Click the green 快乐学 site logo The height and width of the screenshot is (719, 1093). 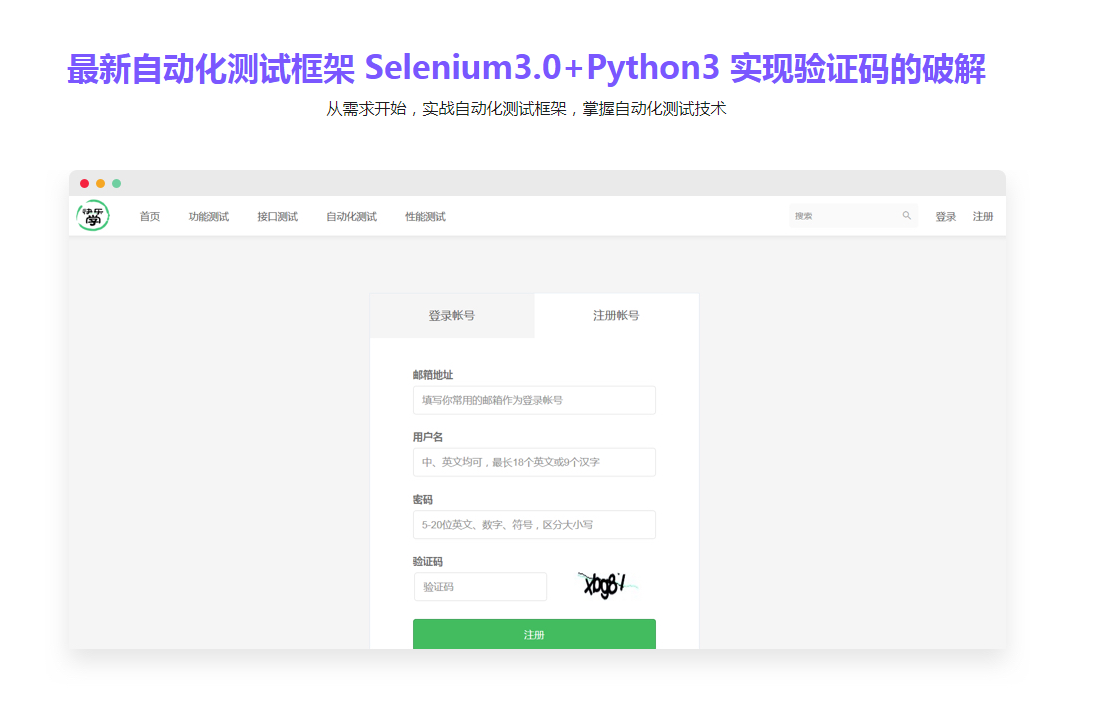click(93, 216)
